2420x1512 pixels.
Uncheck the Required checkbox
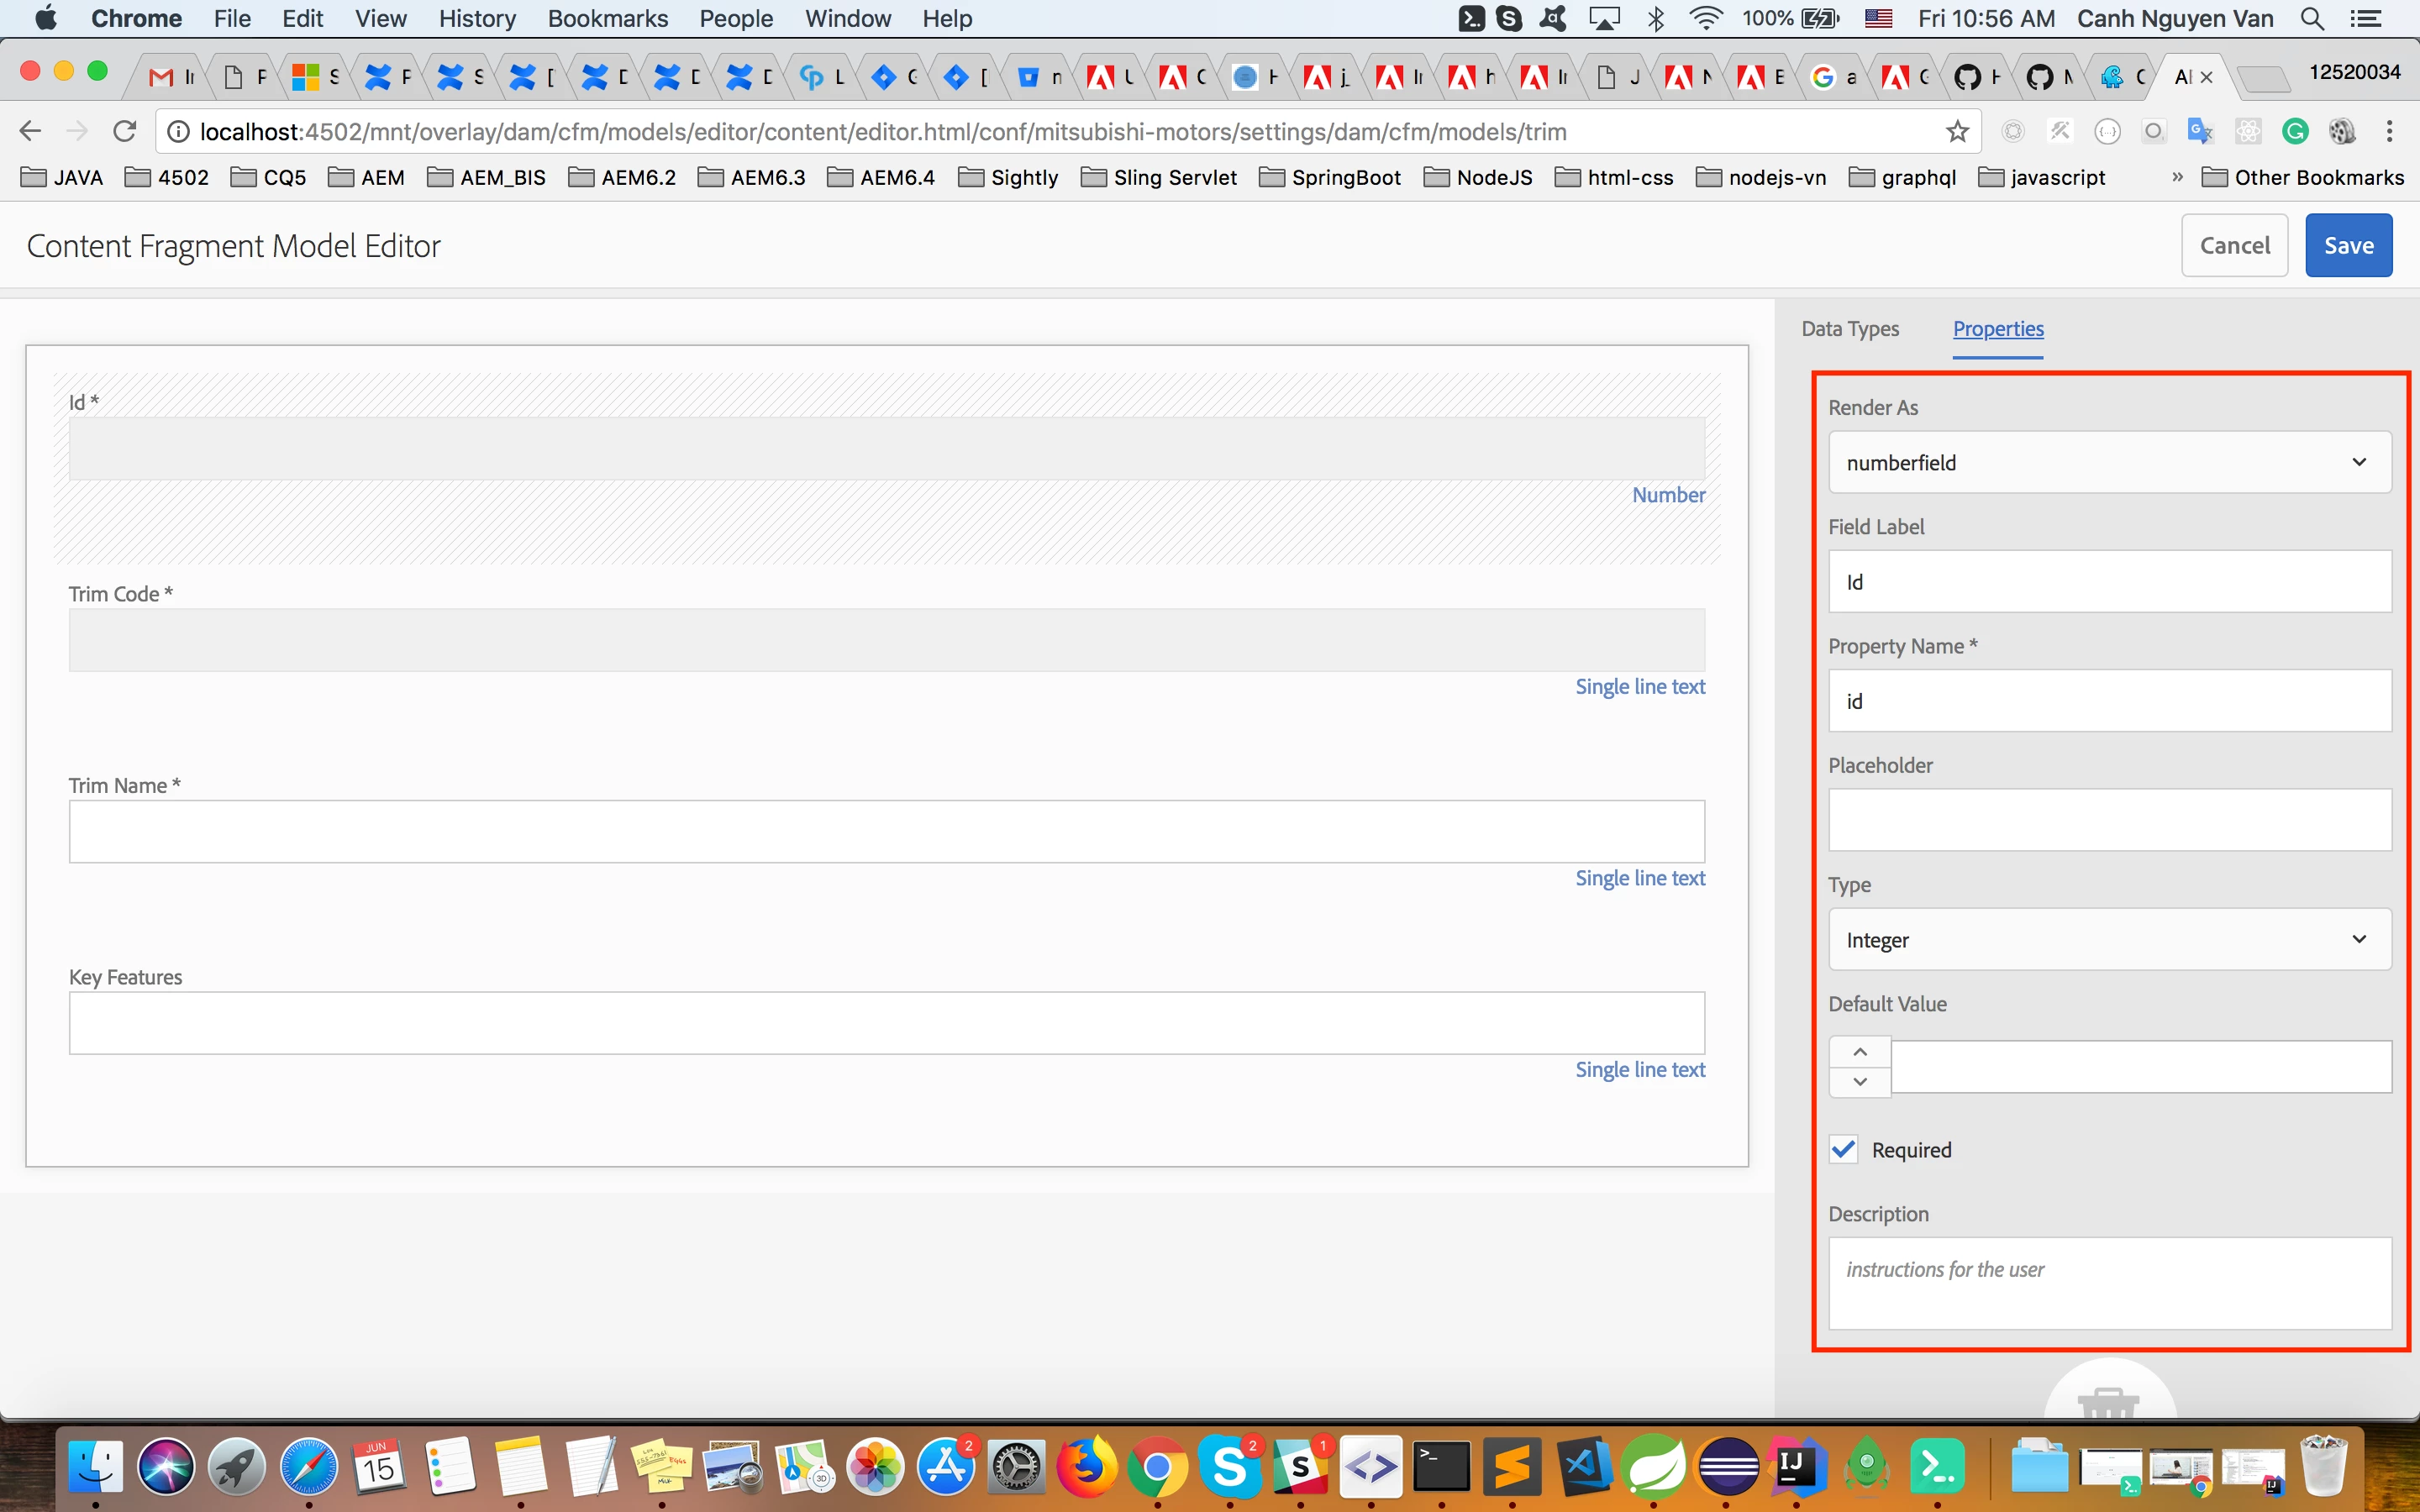1843,1150
